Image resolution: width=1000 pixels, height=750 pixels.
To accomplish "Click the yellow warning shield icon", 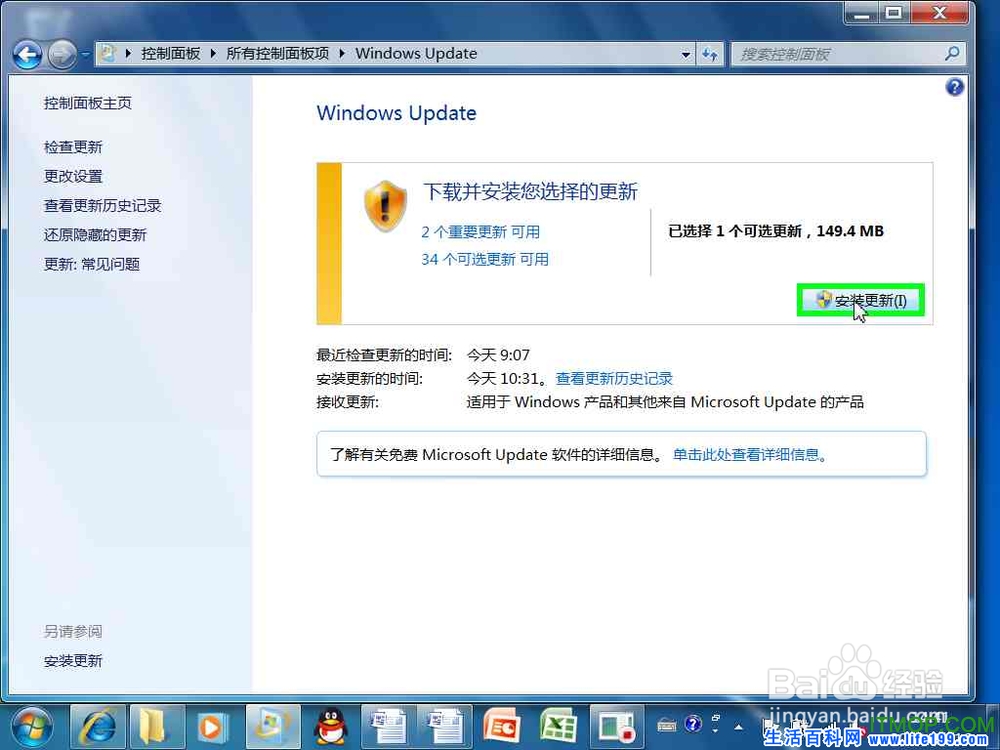I will 385,206.
